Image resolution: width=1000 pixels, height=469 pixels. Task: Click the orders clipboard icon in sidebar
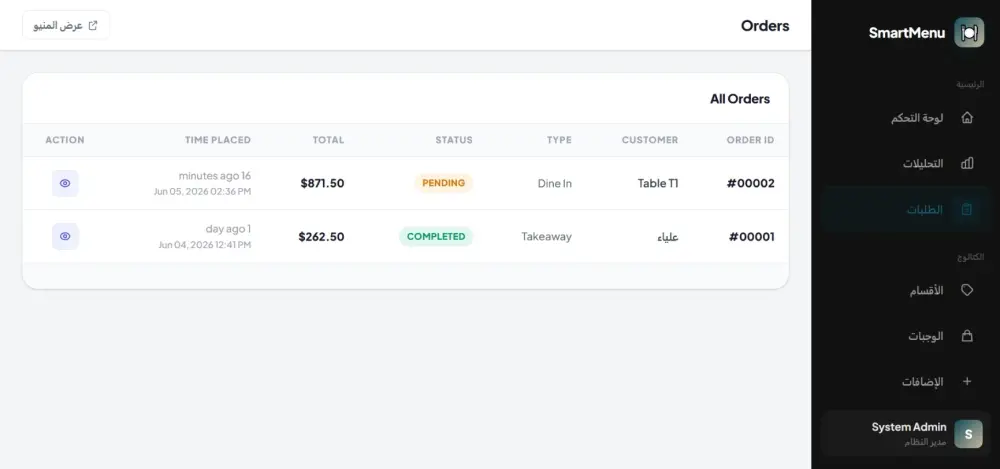coord(967,209)
